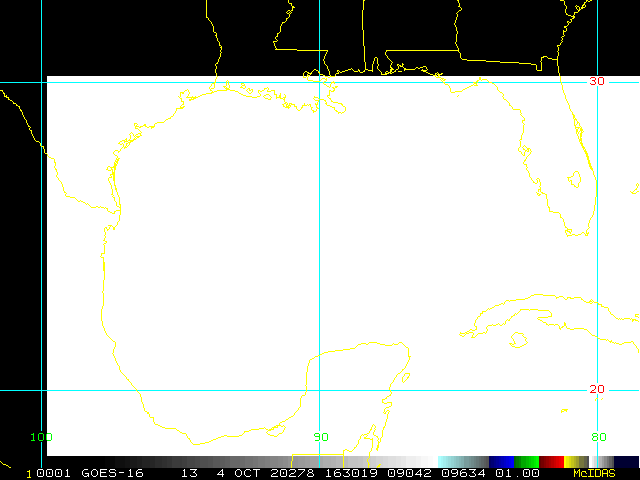Click the green longitude label 100
Viewport: 640px width, 480px height.
point(41,437)
